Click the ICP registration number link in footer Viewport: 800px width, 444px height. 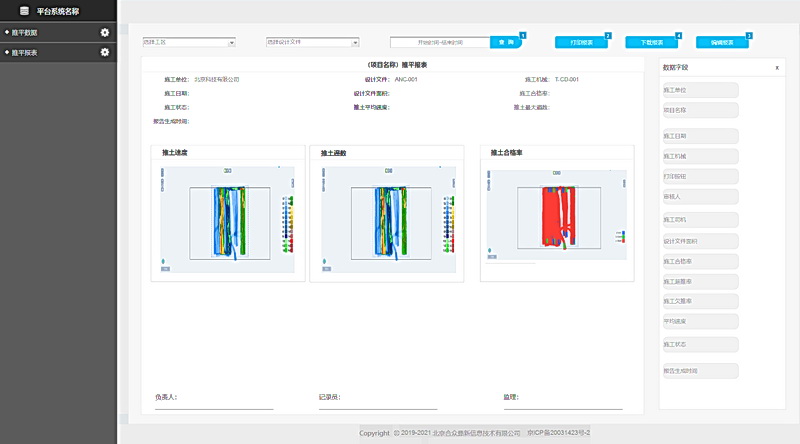(x=559, y=433)
